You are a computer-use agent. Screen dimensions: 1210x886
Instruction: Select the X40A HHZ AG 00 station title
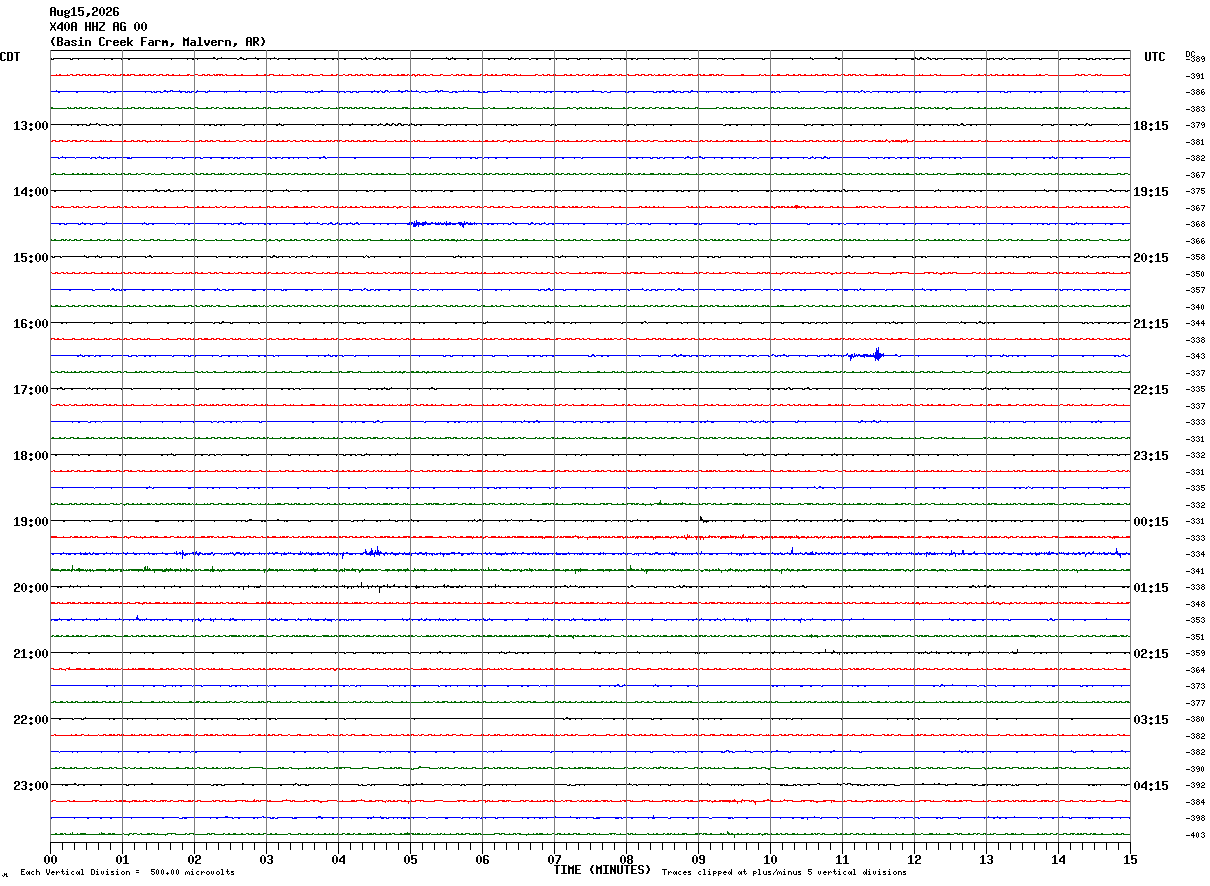98,27
